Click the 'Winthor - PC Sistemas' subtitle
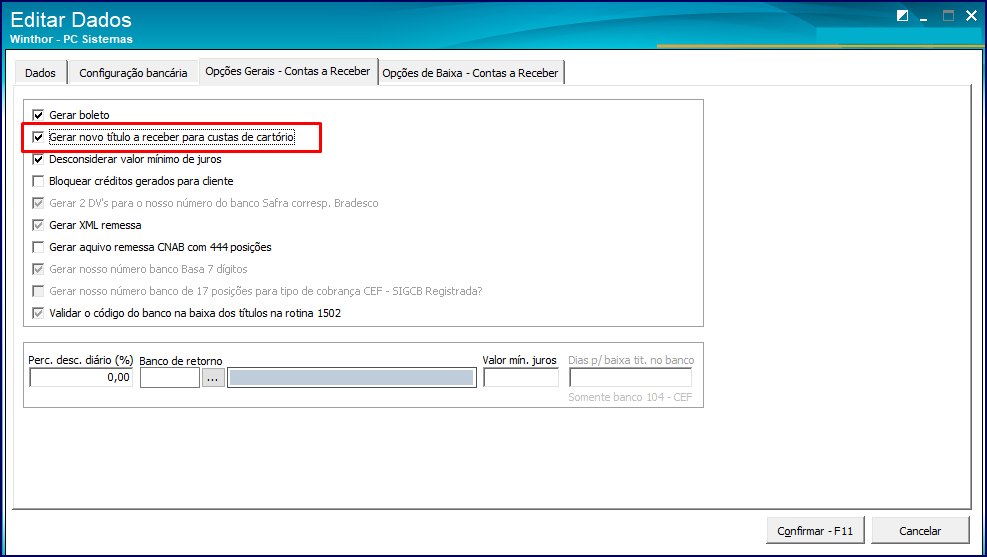 (x=71, y=39)
